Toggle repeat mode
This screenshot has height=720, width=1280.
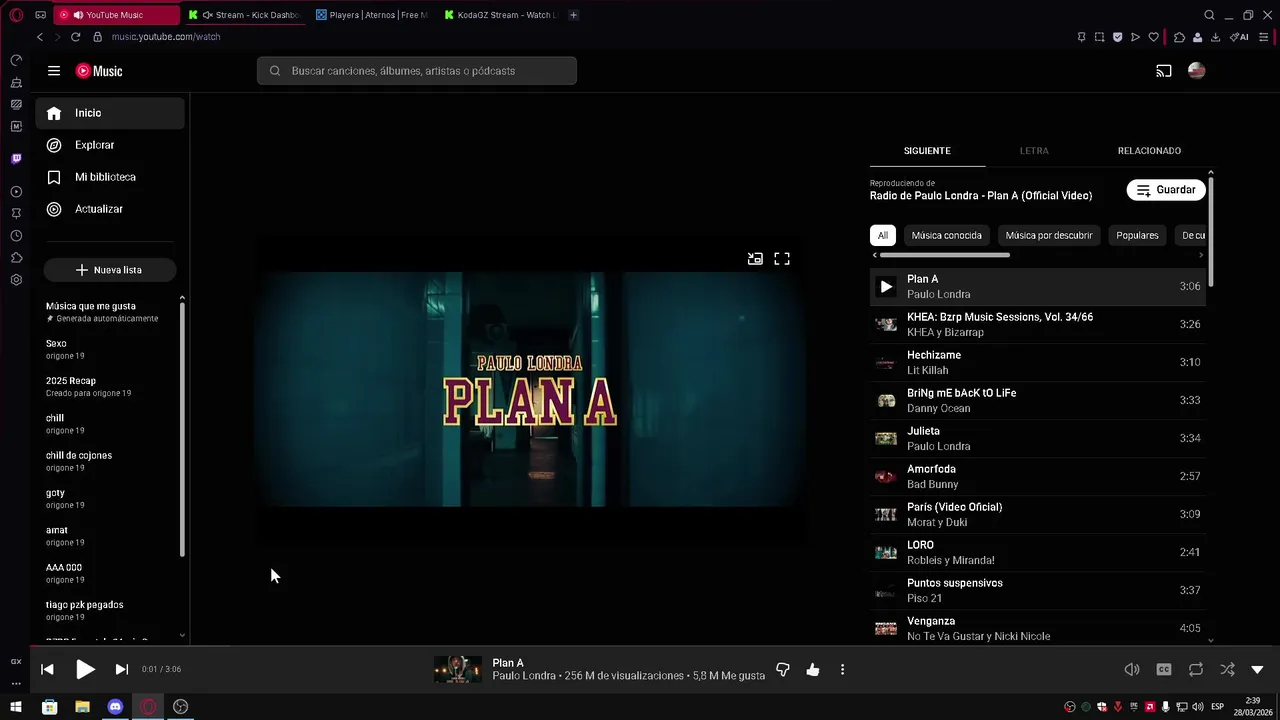(1196, 670)
